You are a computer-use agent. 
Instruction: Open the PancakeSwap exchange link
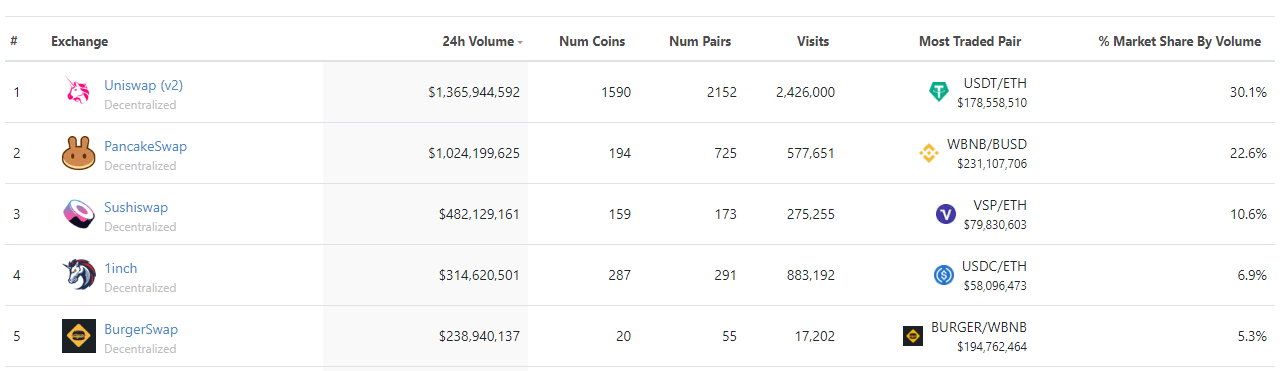click(145, 146)
